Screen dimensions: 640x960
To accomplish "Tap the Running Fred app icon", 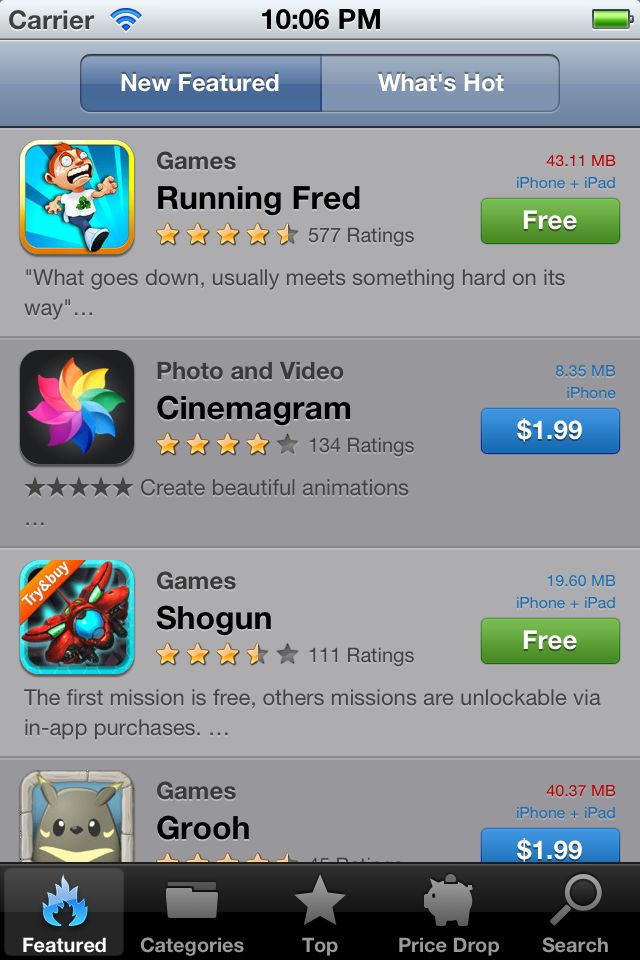I will click(77, 197).
